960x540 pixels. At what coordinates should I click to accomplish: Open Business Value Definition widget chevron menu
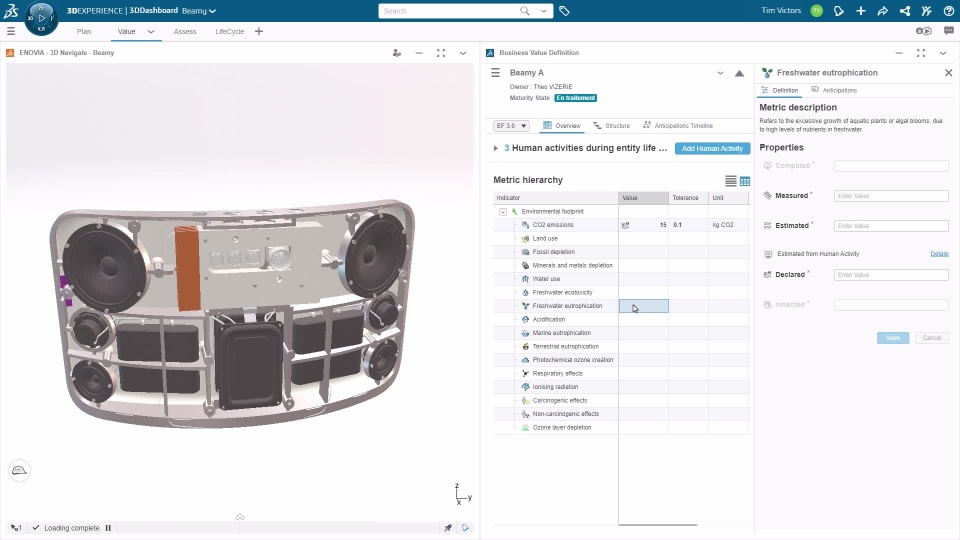[943, 53]
